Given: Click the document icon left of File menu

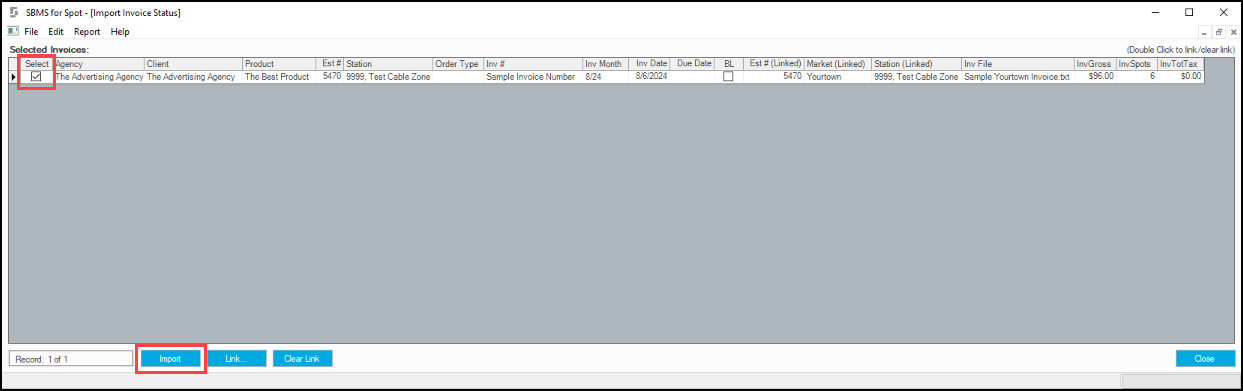Looking at the screenshot, I should pos(12,32).
